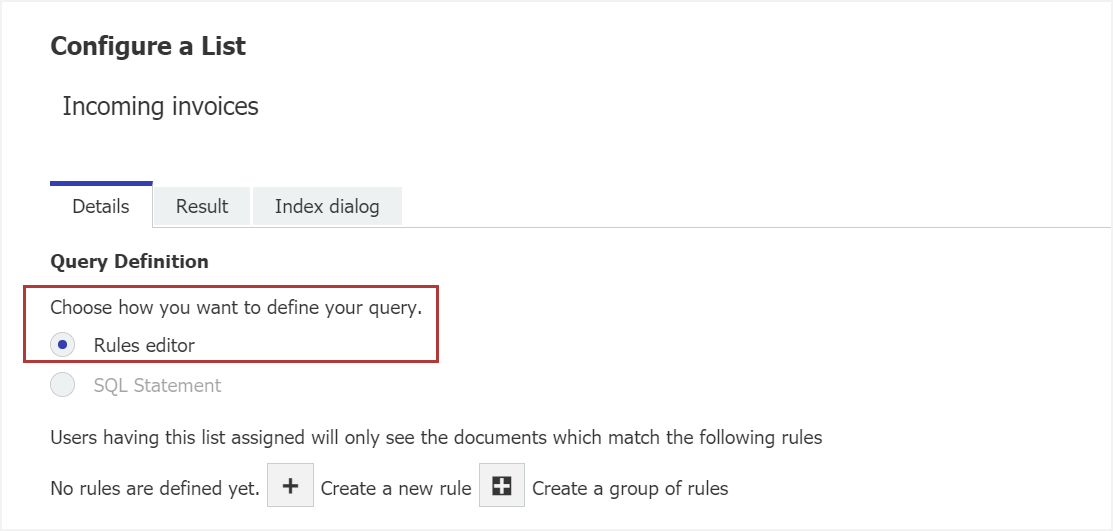
Task: Click the word "Result" in the tab strip
Action: [202, 206]
